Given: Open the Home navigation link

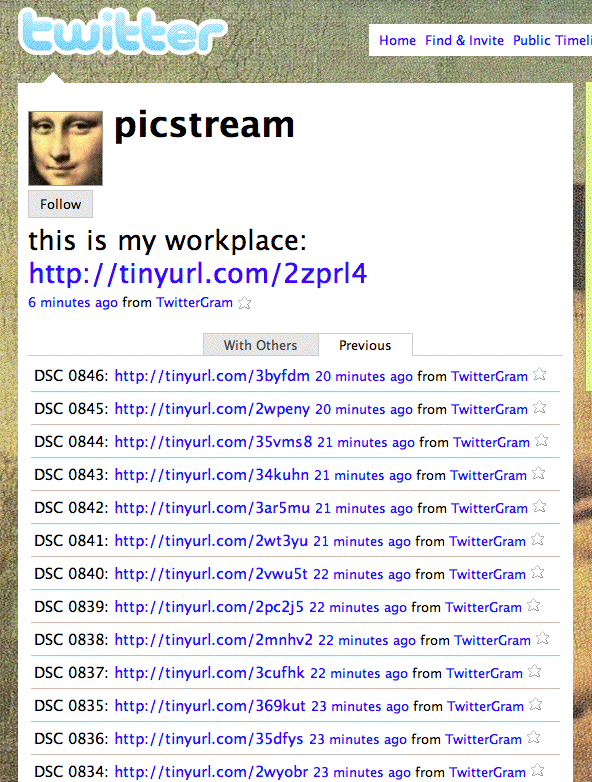Looking at the screenshot, I should pos(397,40).
